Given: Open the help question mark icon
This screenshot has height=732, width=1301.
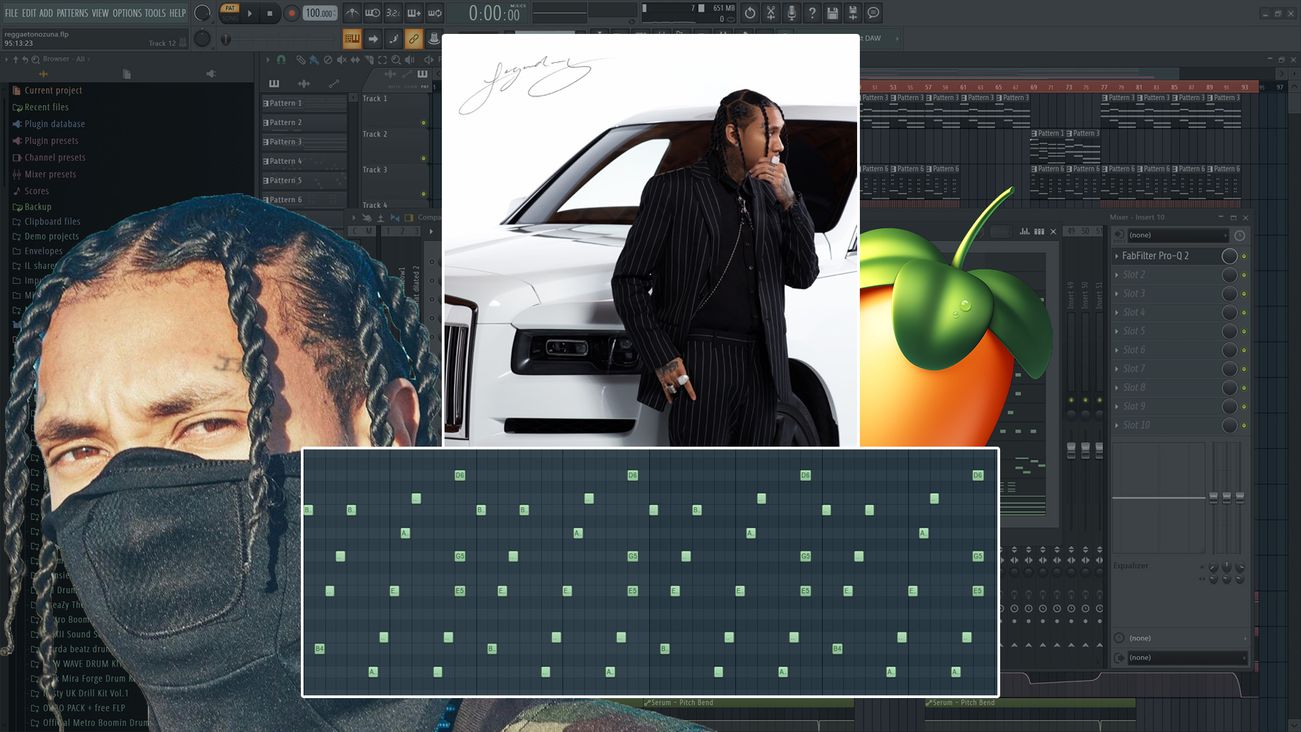Looking at the screenshot, I should [x=811, y=13].
